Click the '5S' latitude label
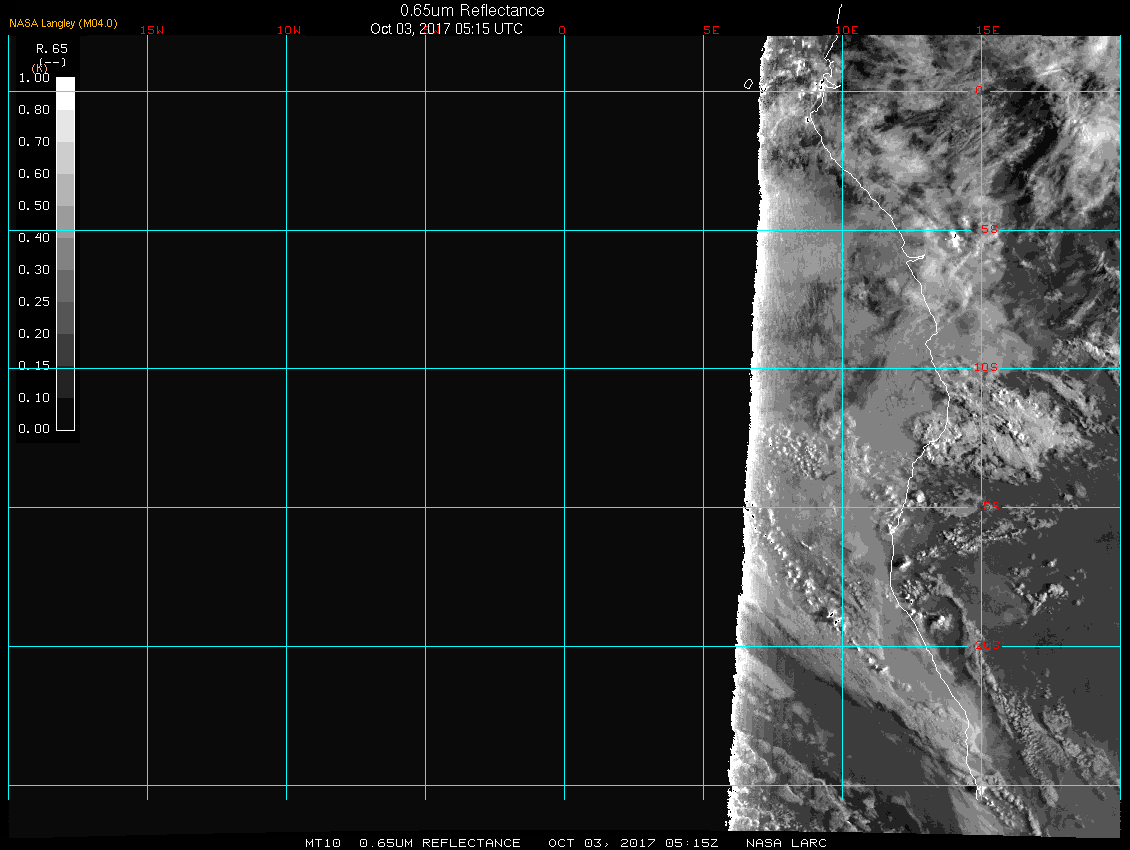This screenshot has height=850, width=1130. click(x=989, y=229)
